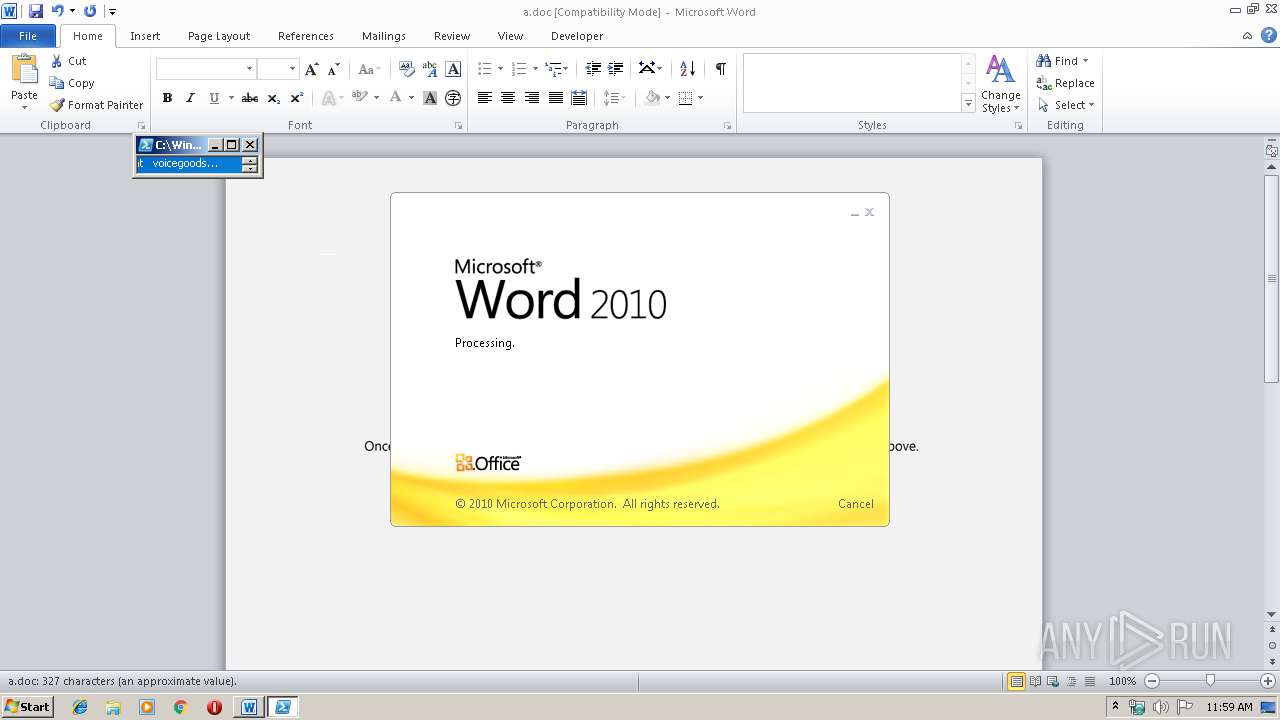The image size is (1280, 720).
Task: Toggle Show/Hide paragraph marks
Action: pos(720,69)
